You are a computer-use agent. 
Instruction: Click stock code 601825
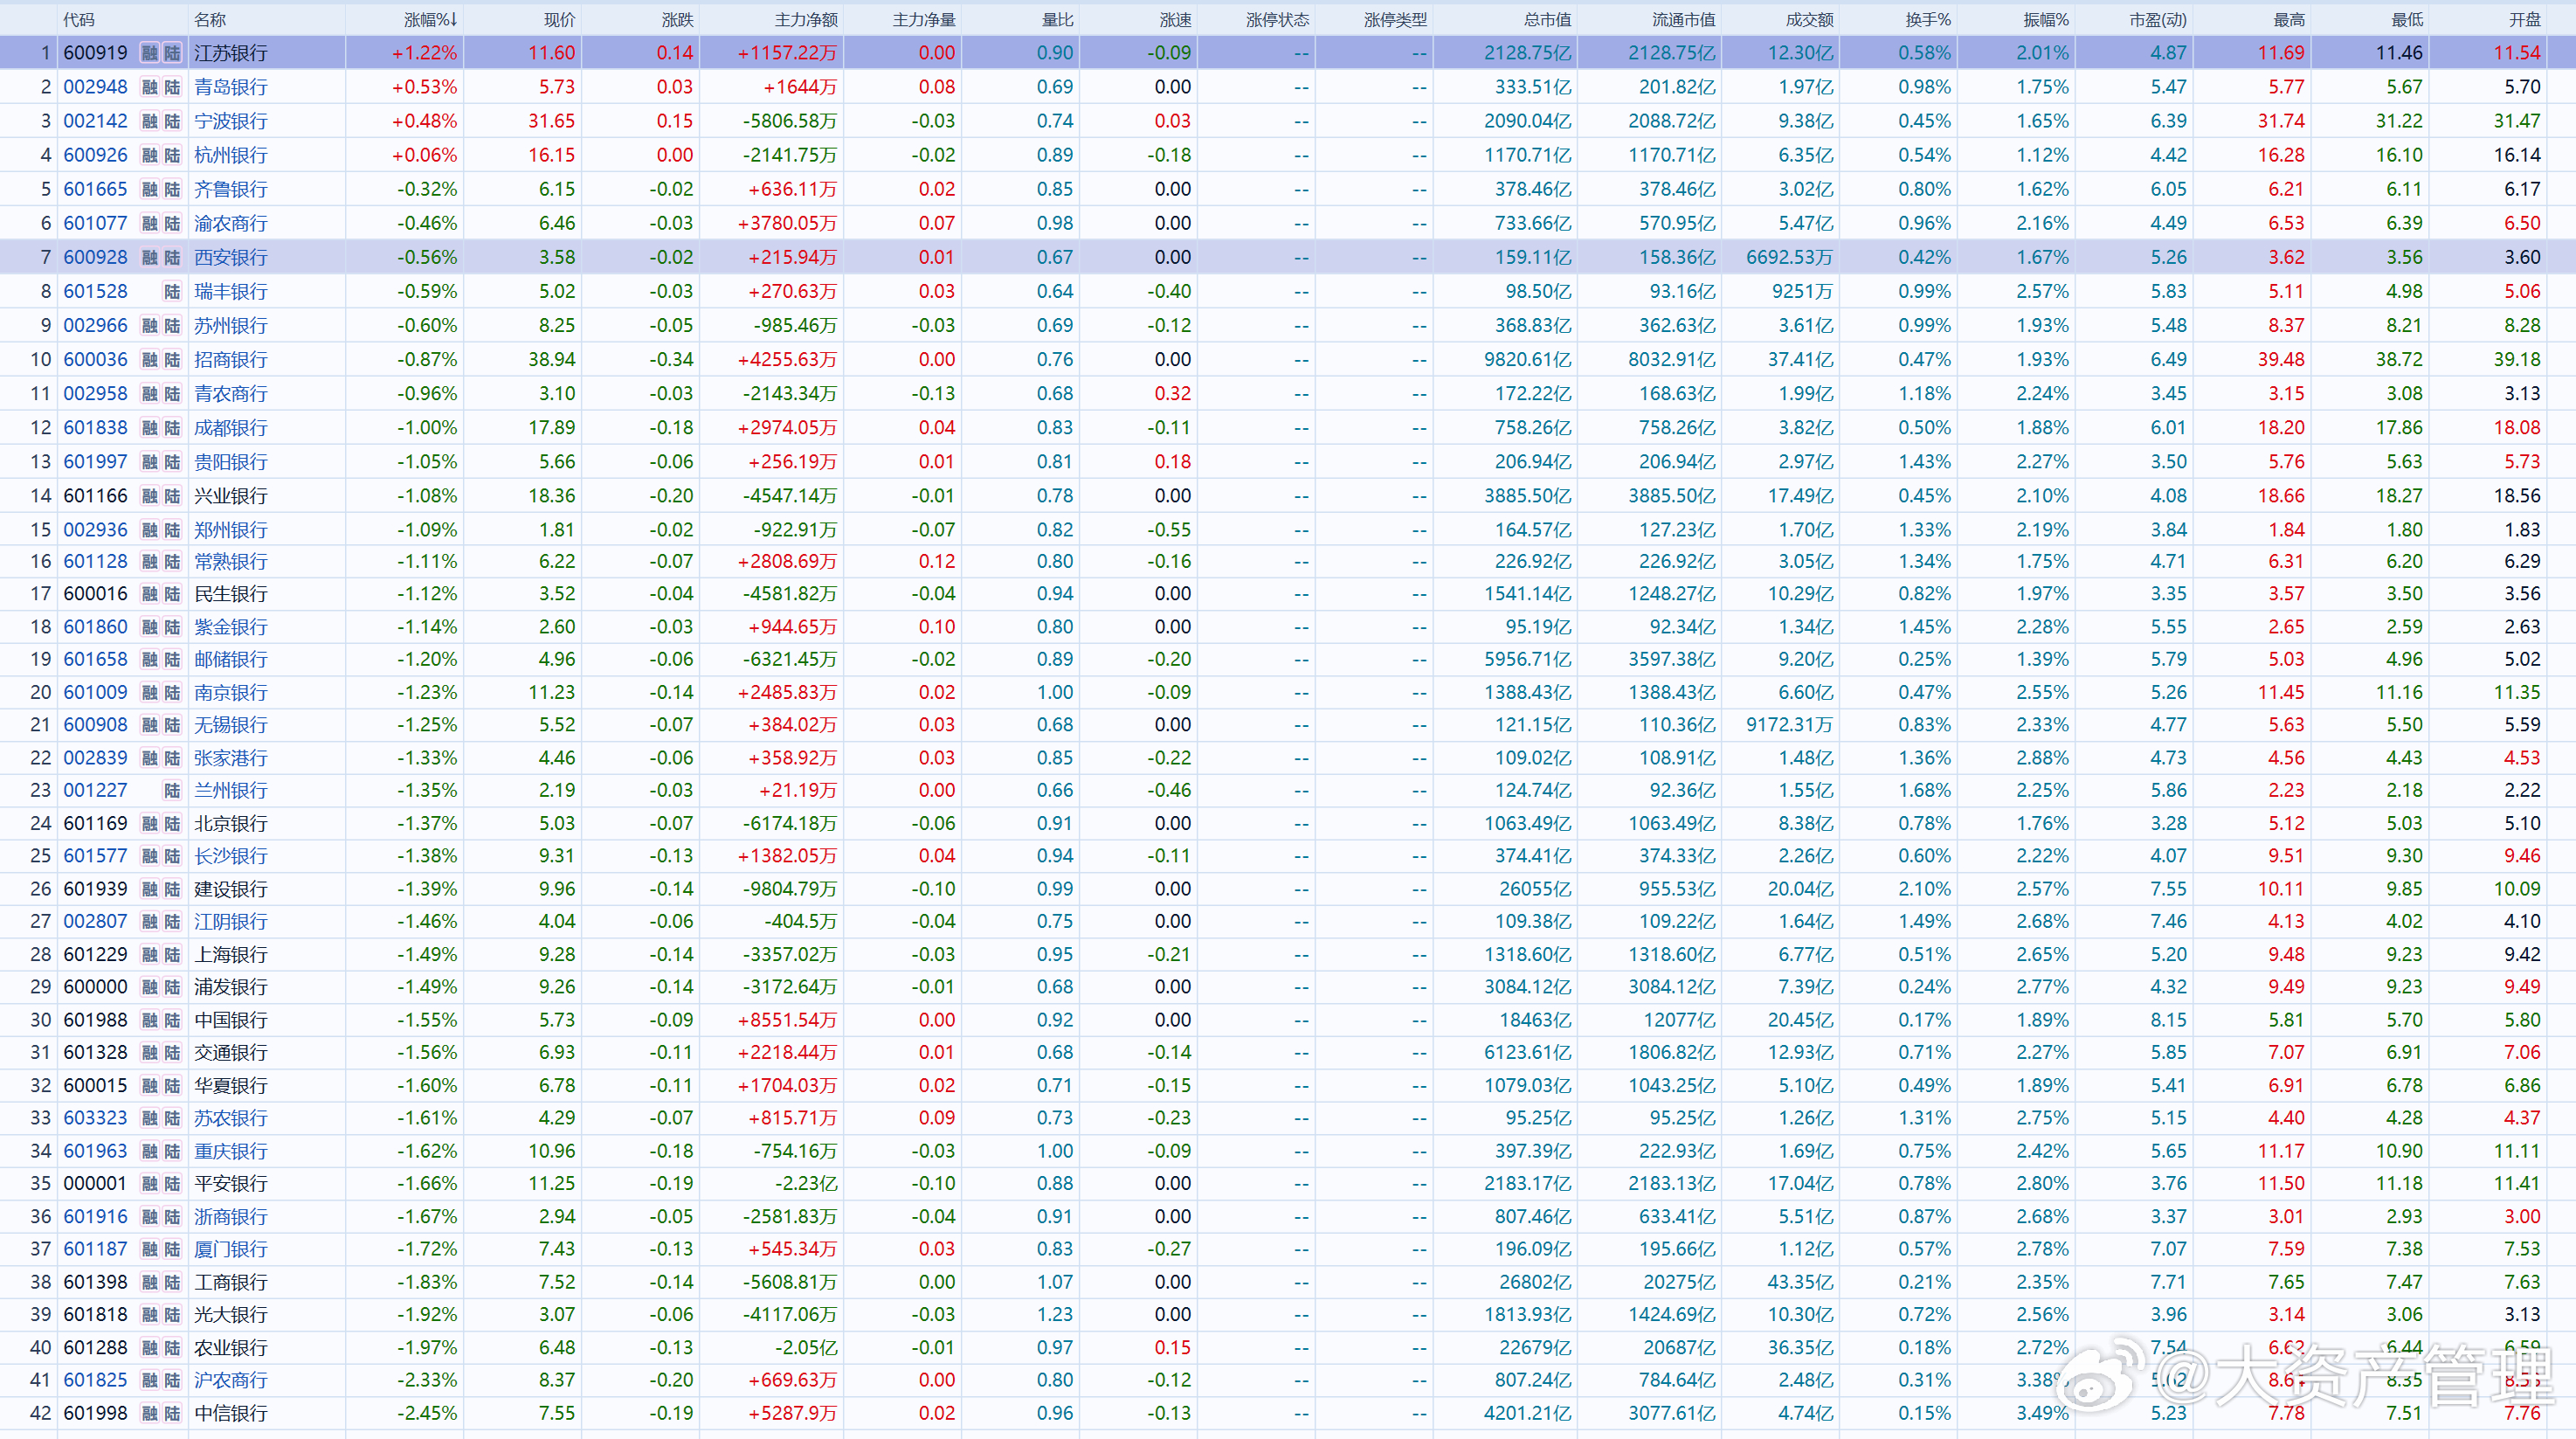click(96, 1379)
